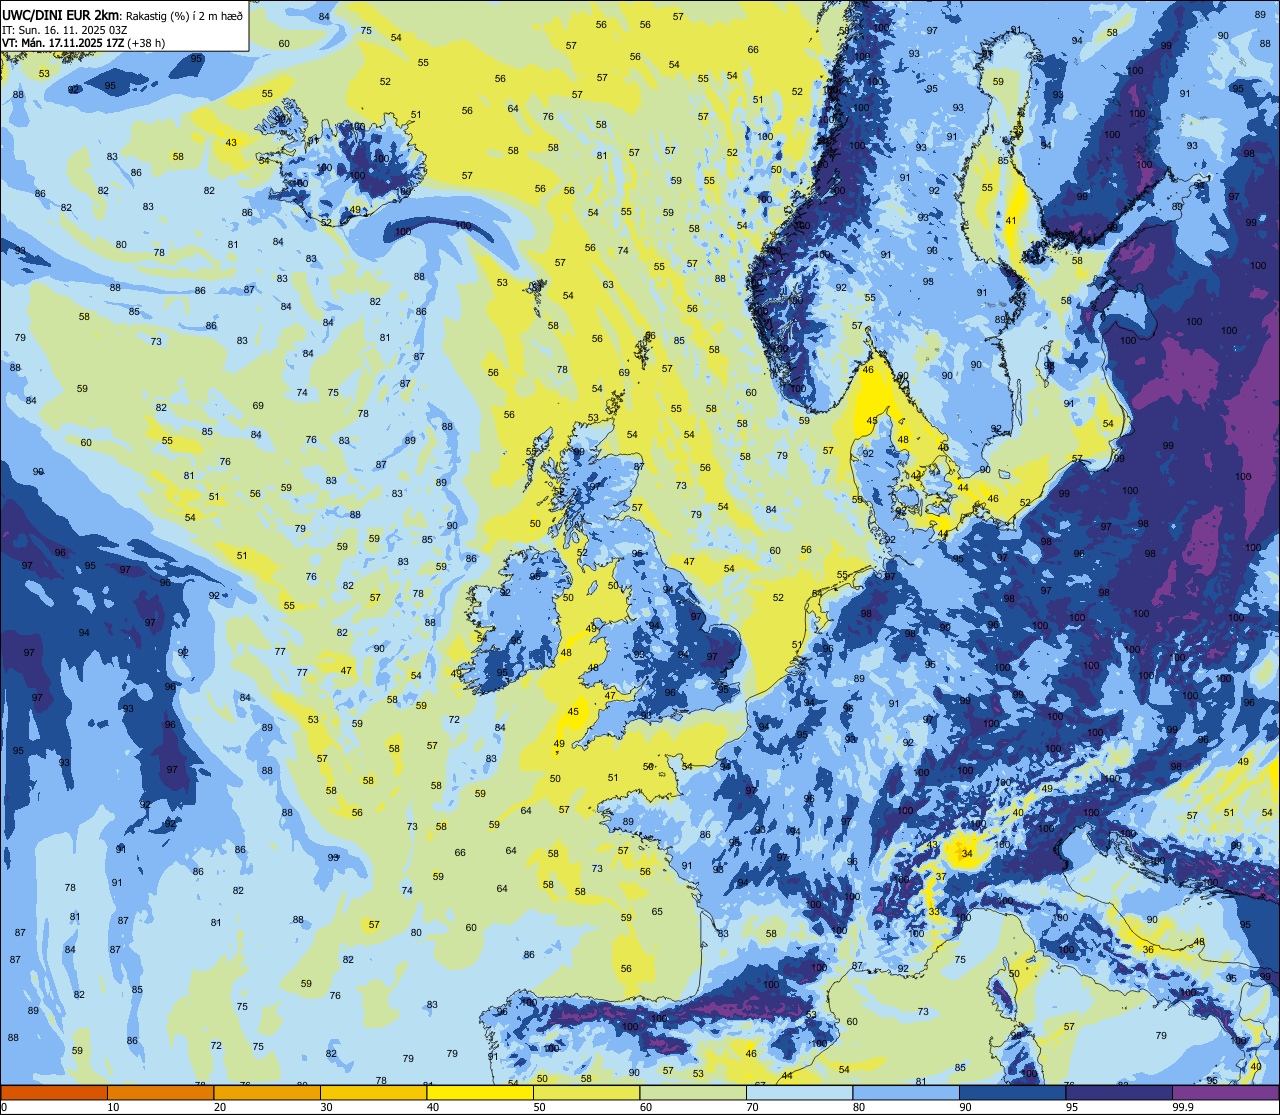Screen dimensions: 1280x1115
Task: Click the 0–10% dark orange legend swatch
Action: pos(54,1092)
